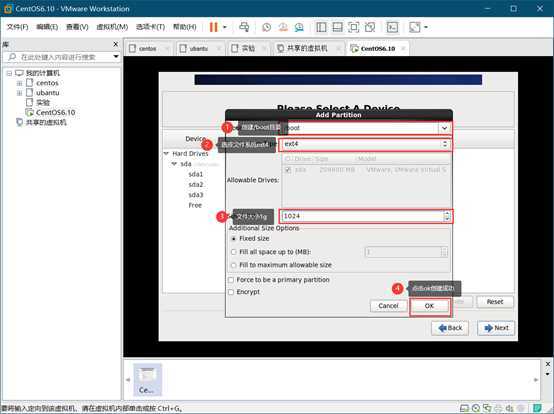The width and height of the screenshot is (554, 414).
Task: Open the snapshot manager icon in the toolbar
Action: 299,27
